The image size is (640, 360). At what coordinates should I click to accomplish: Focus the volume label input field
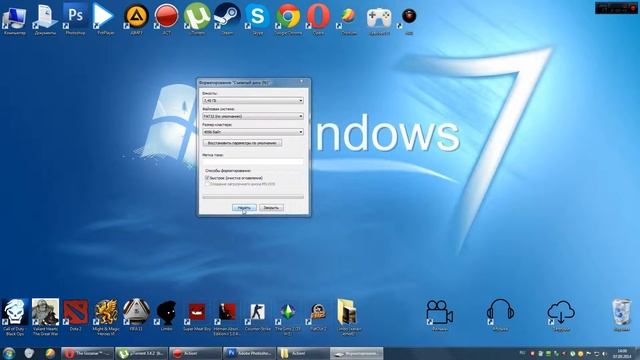(x=253, y=162)
